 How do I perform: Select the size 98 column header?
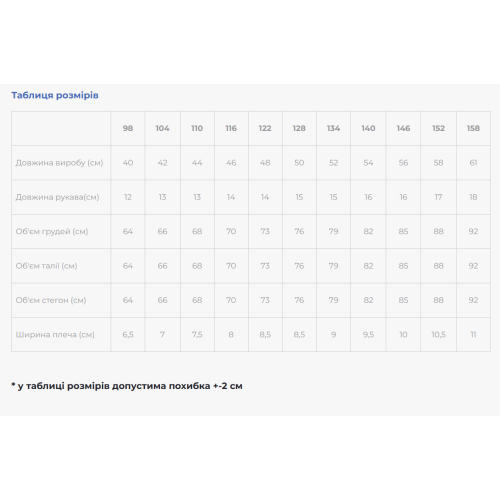[x=128, y=128]
